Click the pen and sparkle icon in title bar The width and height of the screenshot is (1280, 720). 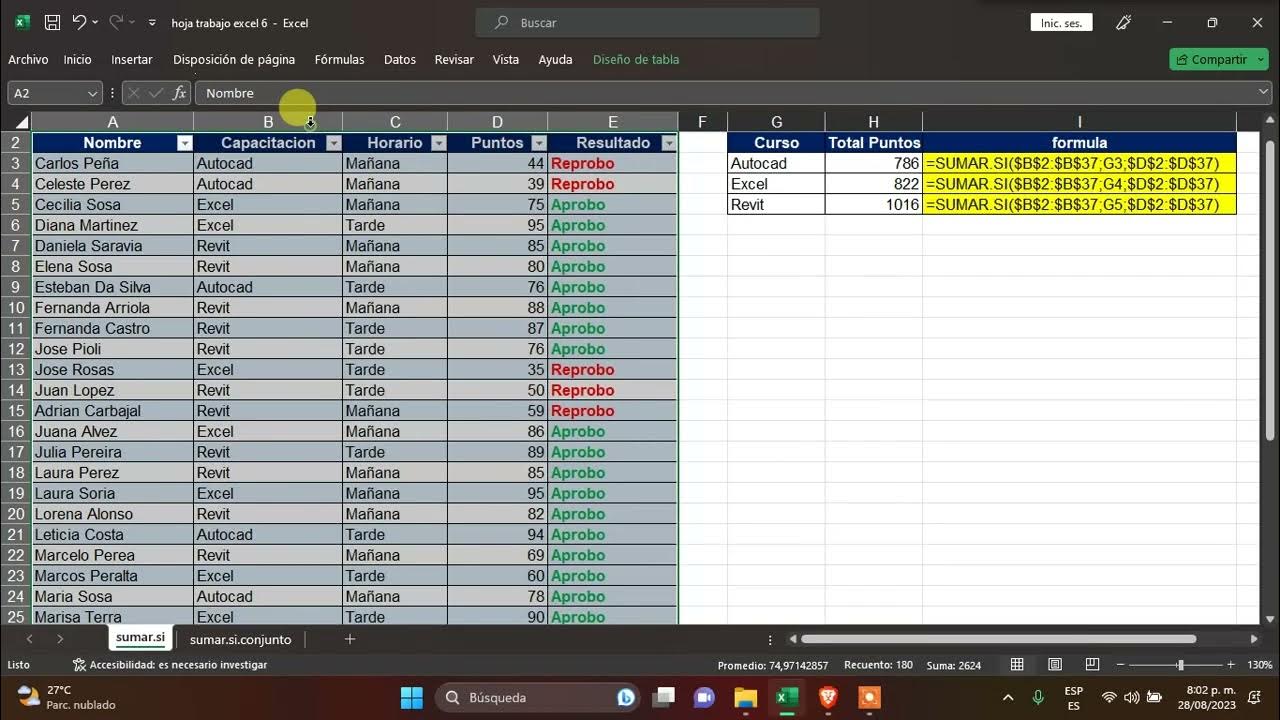tap(1123, 22)
